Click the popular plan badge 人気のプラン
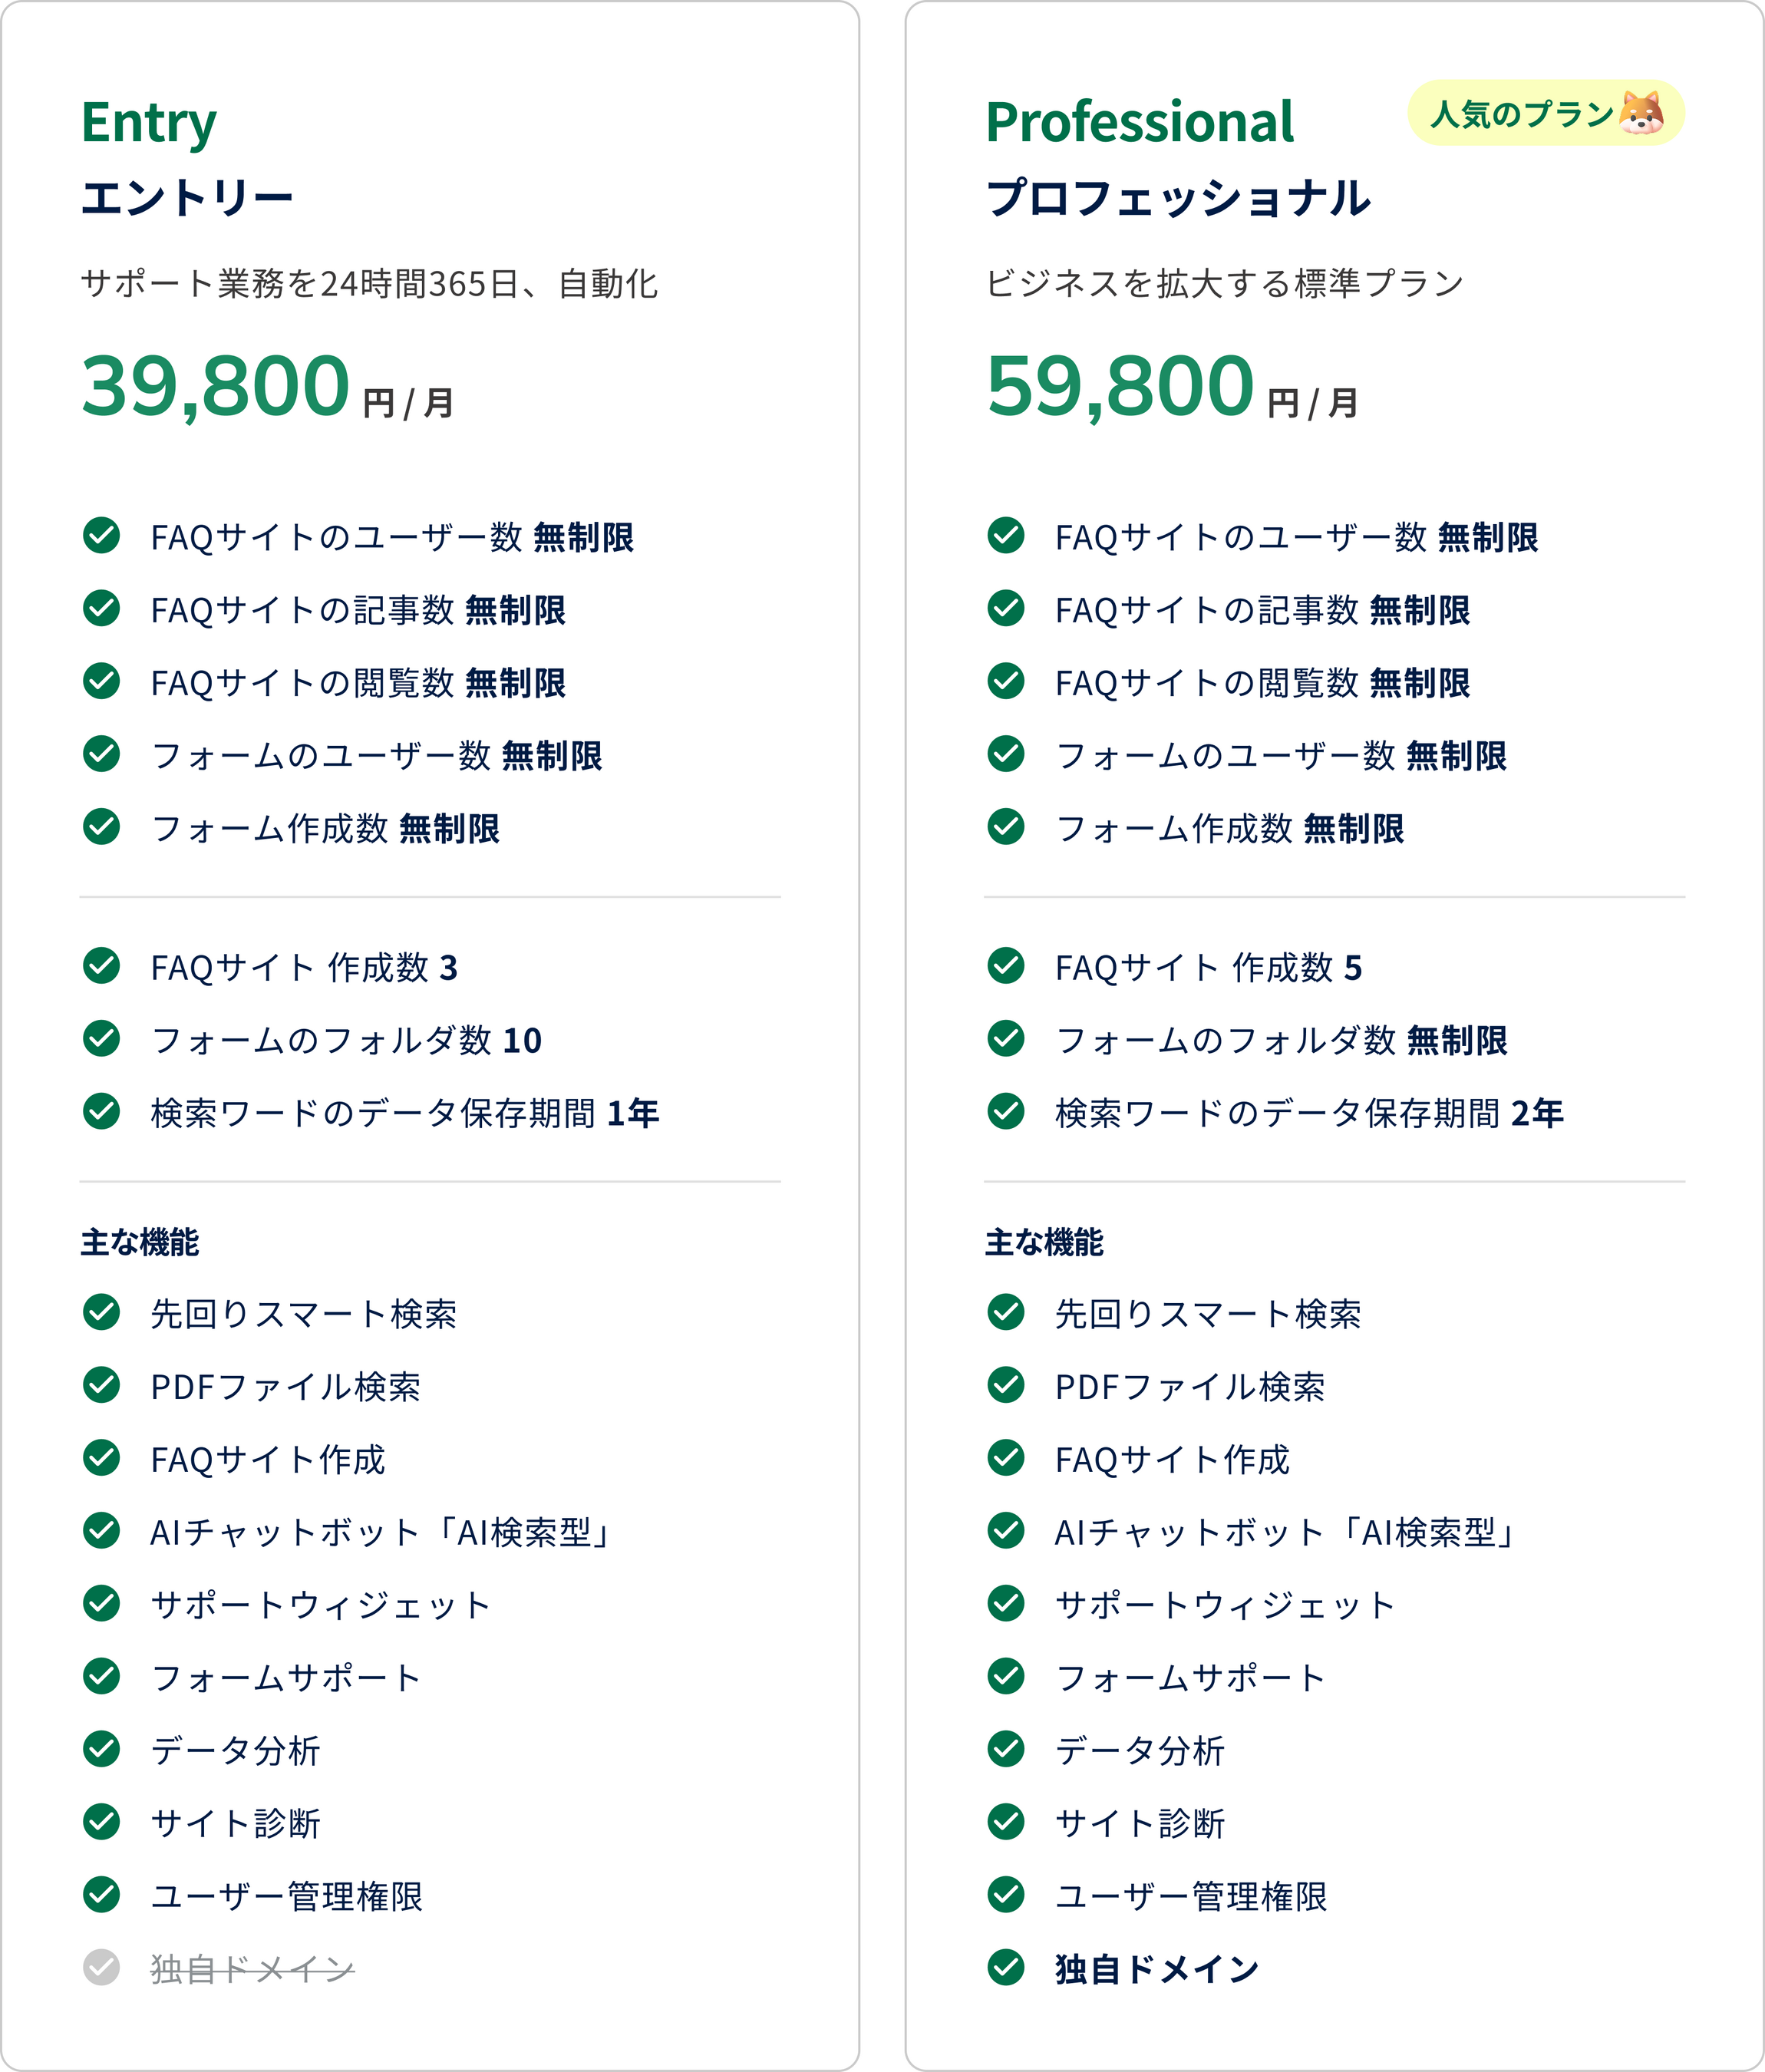This screenshot has width=1765, height=2072. [x=1523, y=114]
